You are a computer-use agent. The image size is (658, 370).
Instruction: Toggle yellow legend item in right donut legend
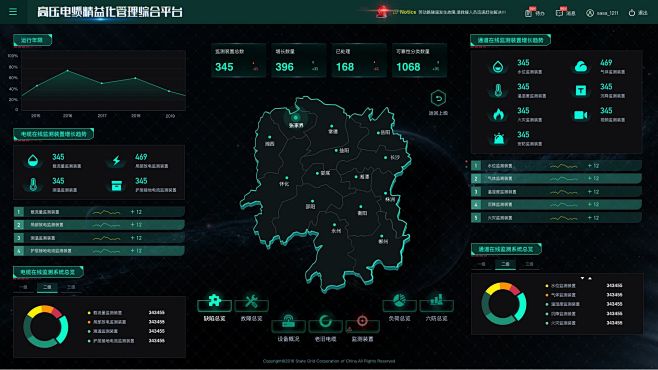561,286
